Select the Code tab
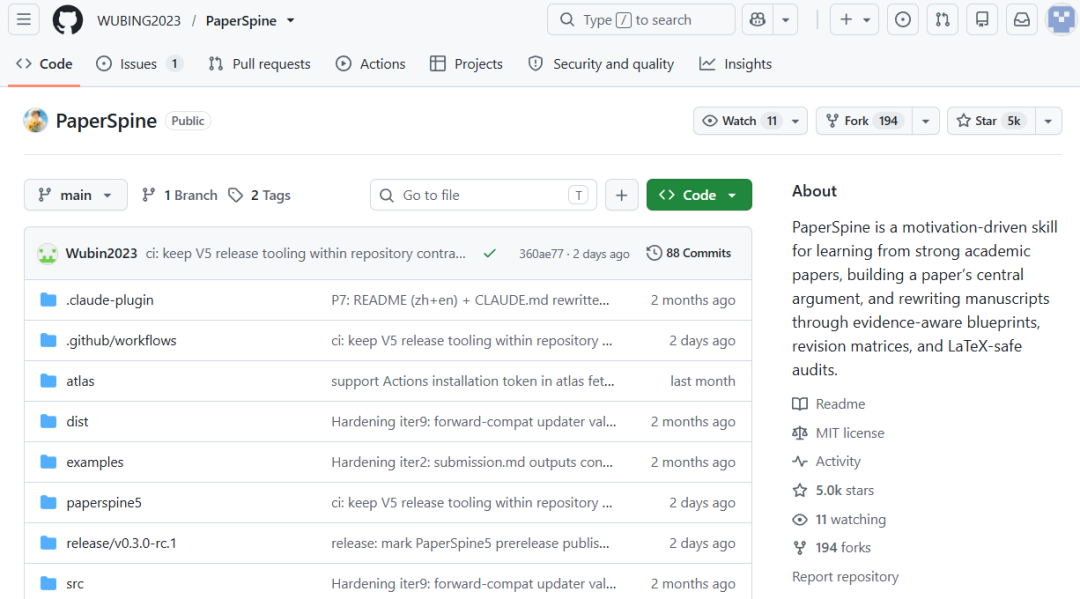1080x599 pixels. pos(44,64)
